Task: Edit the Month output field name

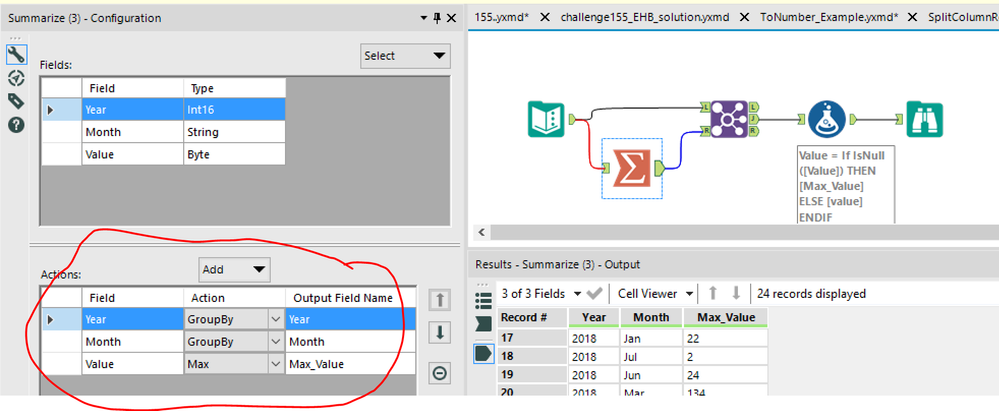Action: coord(350,342)
